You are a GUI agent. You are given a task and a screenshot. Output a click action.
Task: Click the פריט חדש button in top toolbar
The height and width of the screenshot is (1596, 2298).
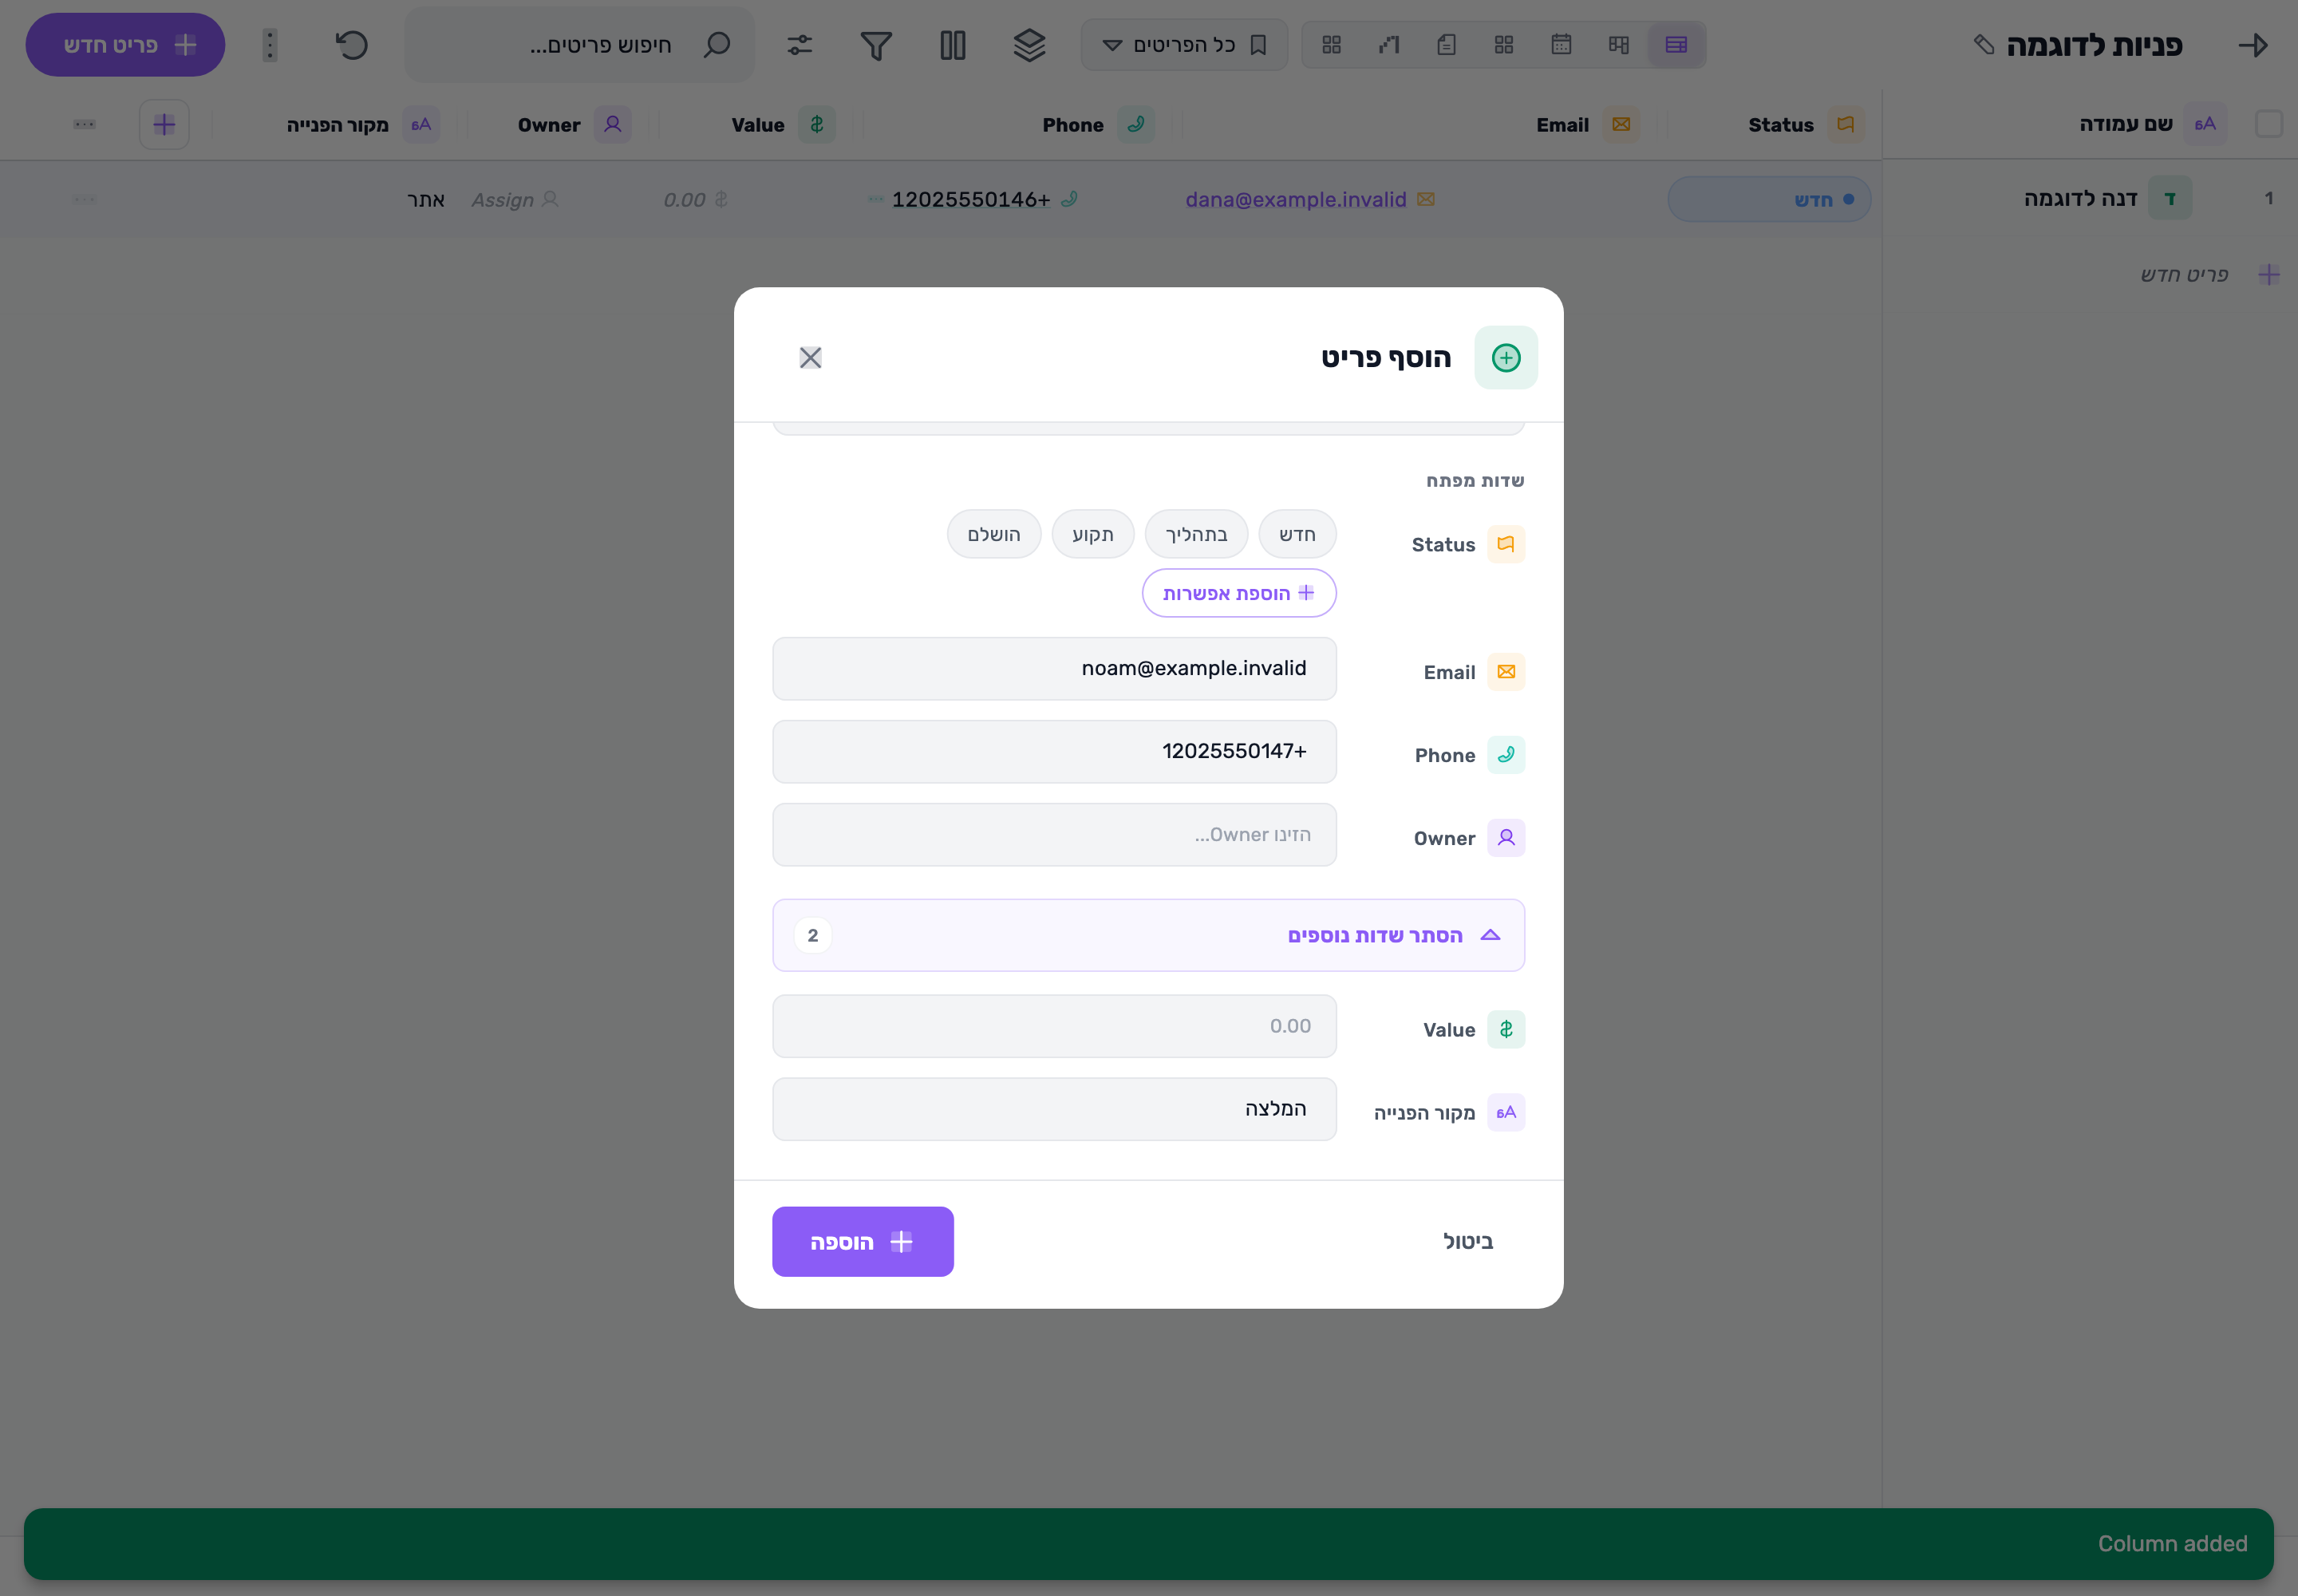pyautogui.click(x=125, y=45)
